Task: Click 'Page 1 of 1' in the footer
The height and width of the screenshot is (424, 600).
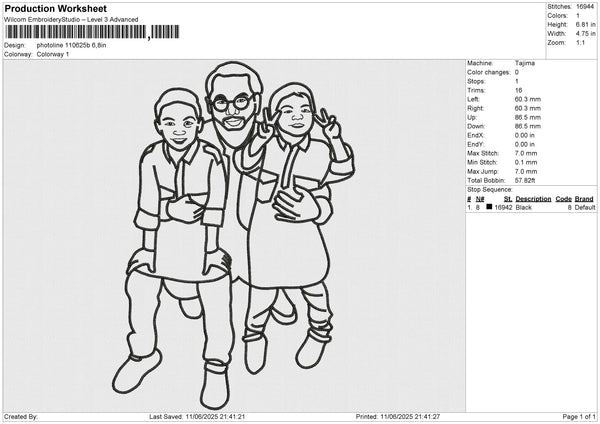Action: point(579,417)
